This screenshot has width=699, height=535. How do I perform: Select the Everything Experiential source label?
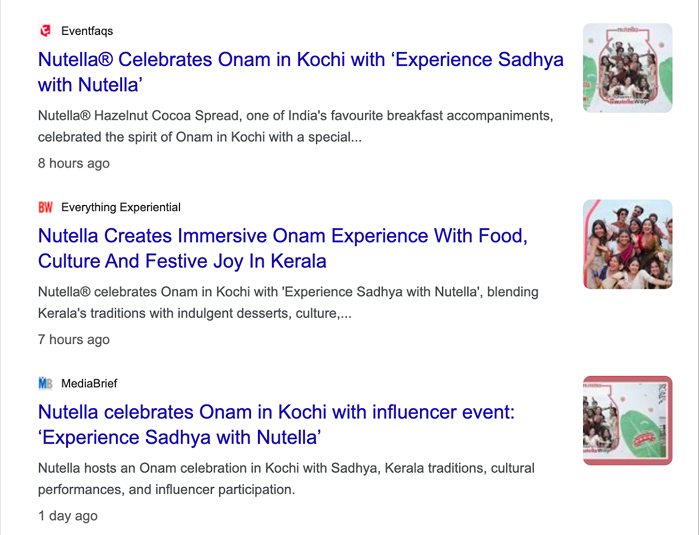[x=121, y=207]
